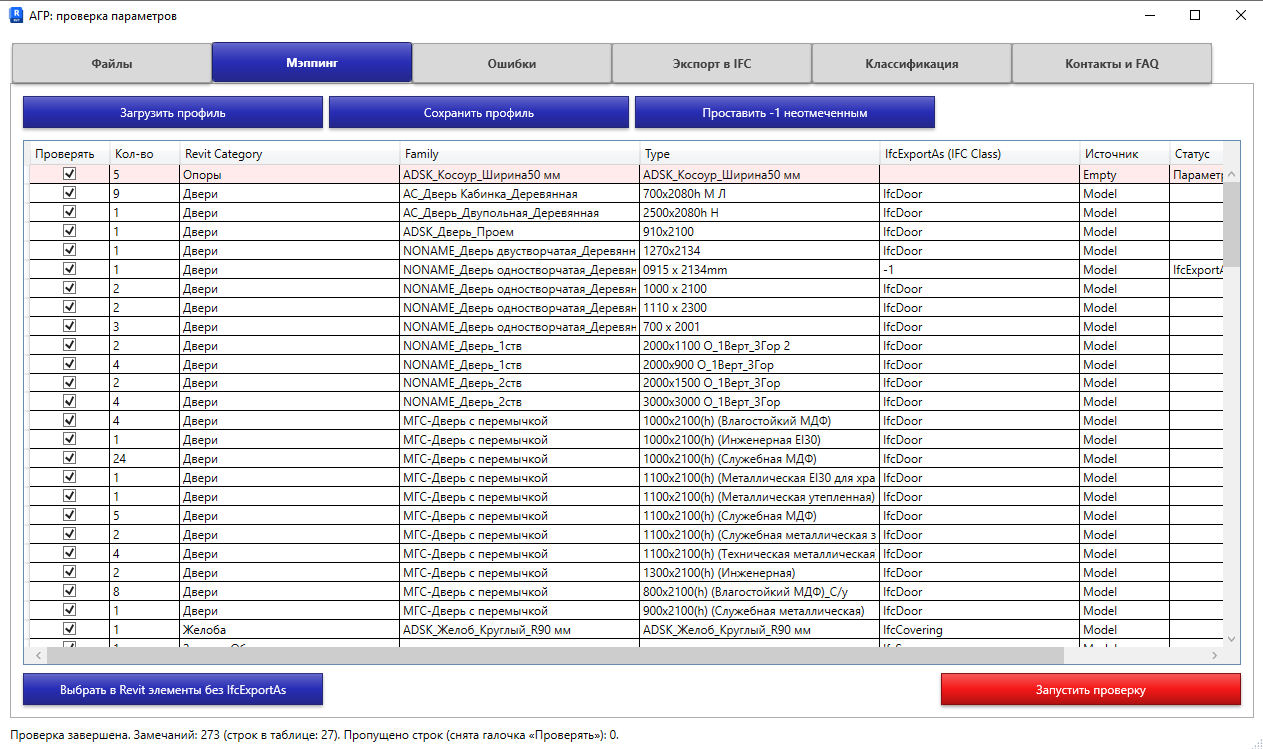Select the -1 cell in IfcExportAs column
This screenshot has height=749, width=1263.
pos(980,269)
